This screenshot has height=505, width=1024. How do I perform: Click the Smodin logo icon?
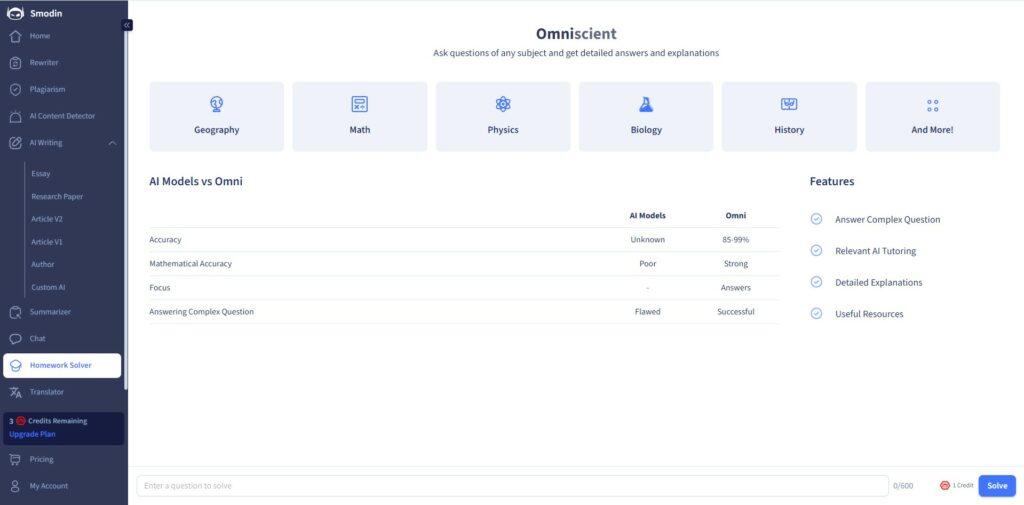click(15, 13)
